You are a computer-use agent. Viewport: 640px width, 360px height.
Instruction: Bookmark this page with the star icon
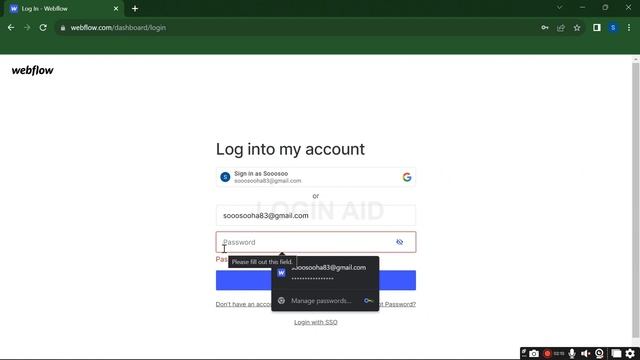(577, 28)
